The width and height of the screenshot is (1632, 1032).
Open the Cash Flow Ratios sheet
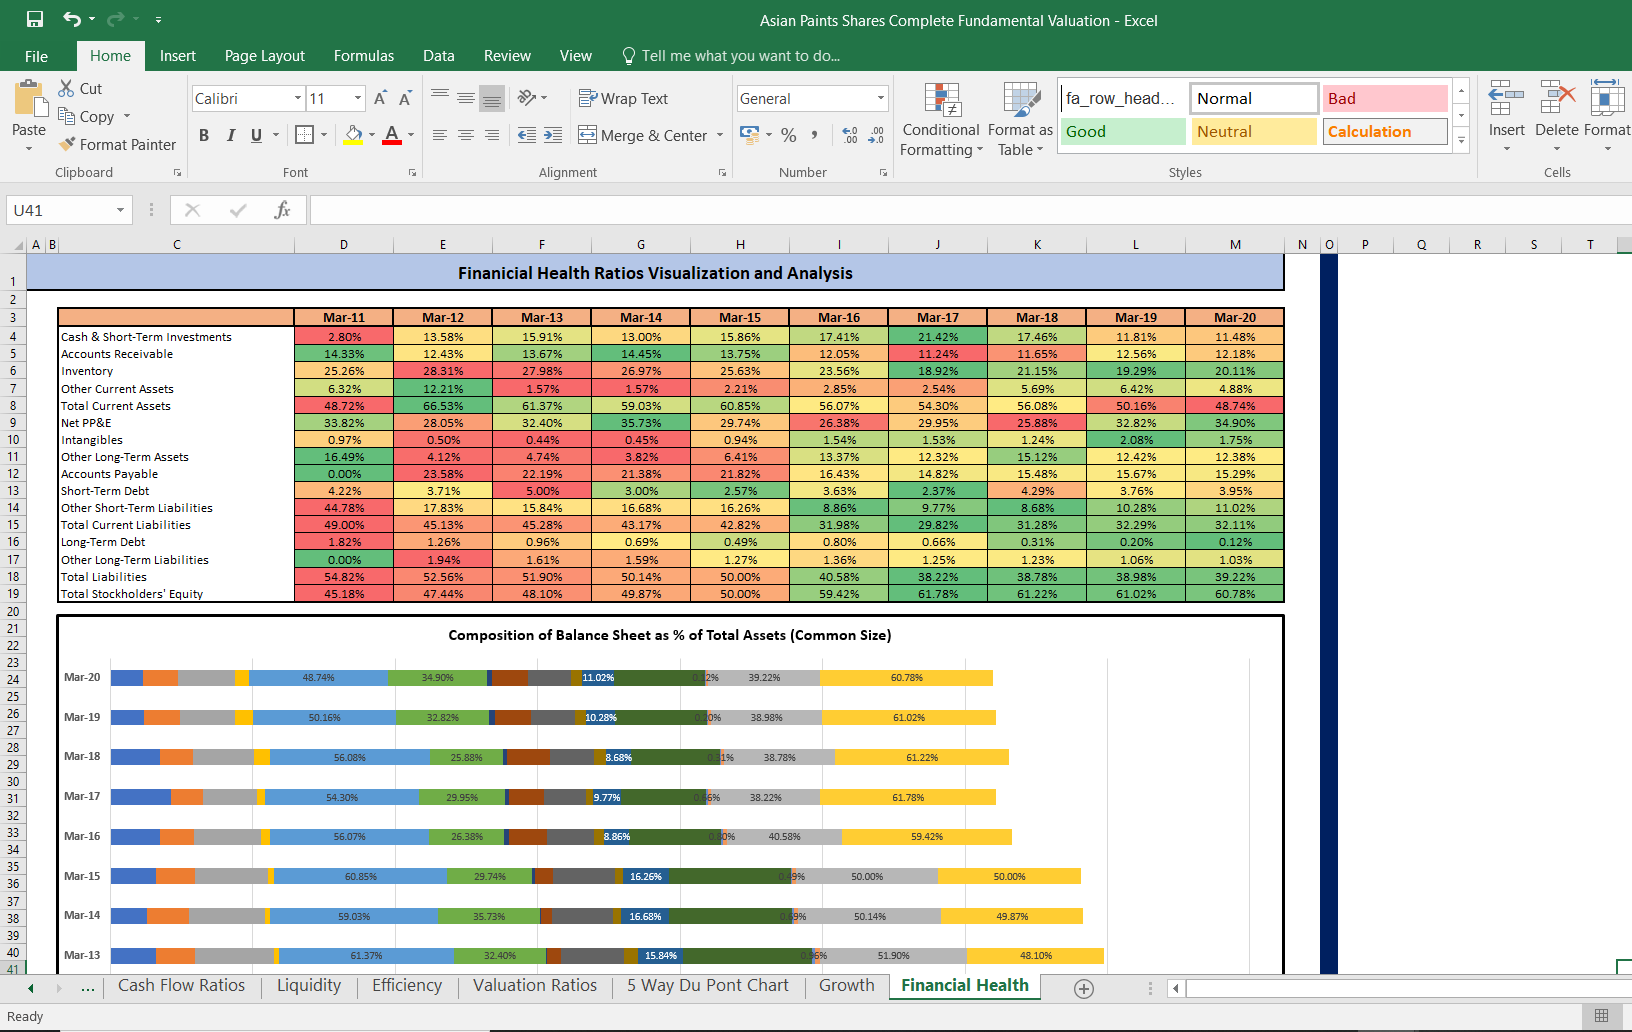click(x=181, y=985)
